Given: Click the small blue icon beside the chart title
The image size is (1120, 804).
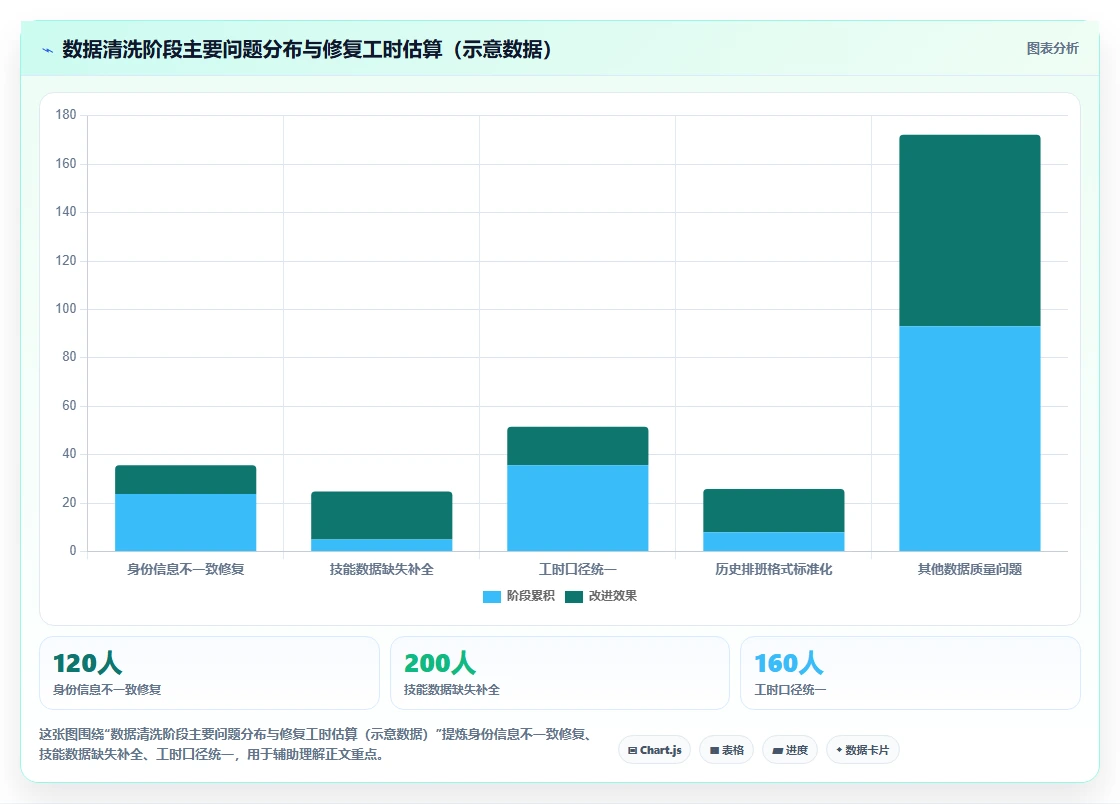Looking at the screenshot, I should click(48, 50).
